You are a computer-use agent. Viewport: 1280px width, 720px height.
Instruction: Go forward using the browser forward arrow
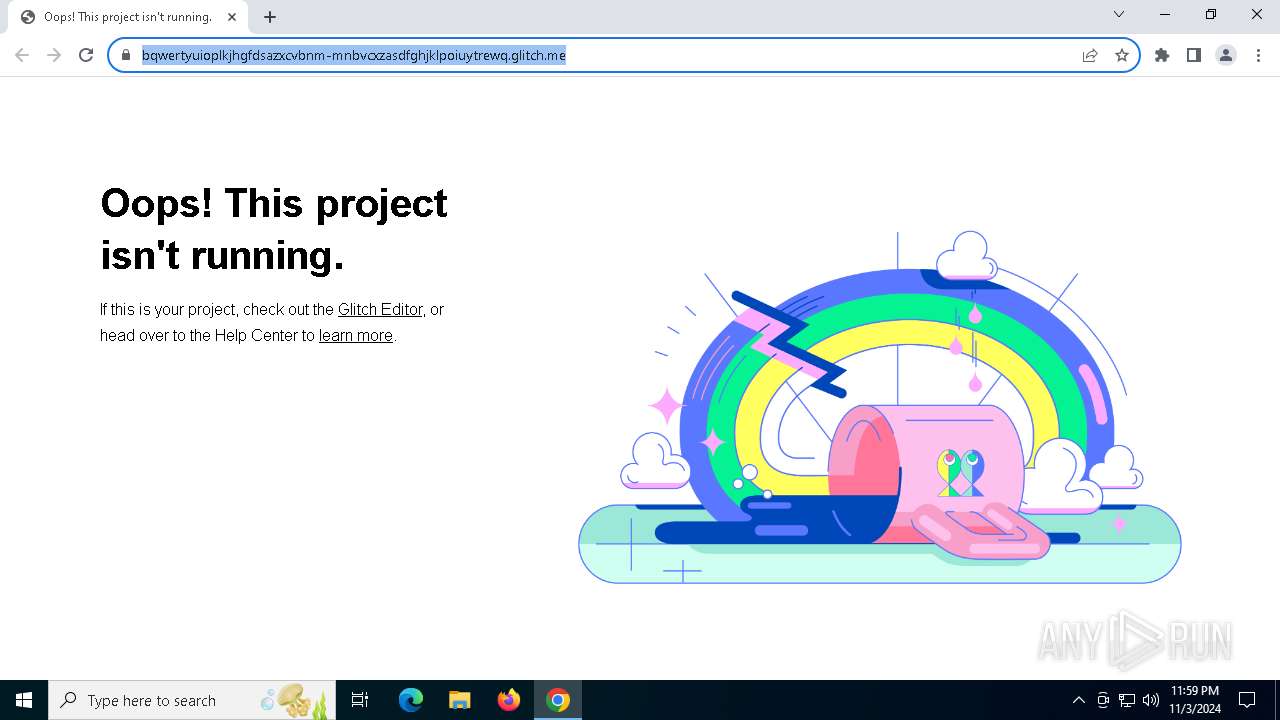pos(54,55)
